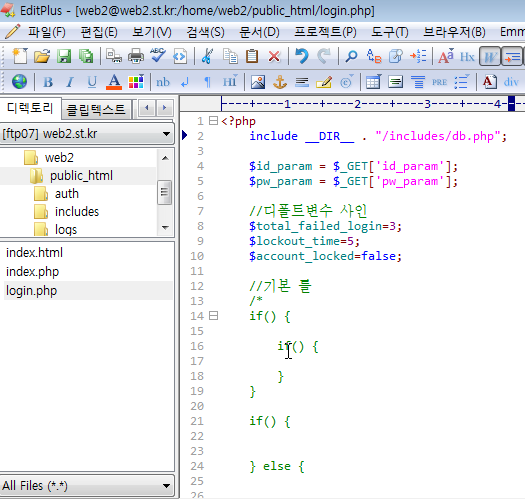Apply Italic HTML tag
This screenshot has width=525, height=499.
pyautogui.click(x=70, y=82)
